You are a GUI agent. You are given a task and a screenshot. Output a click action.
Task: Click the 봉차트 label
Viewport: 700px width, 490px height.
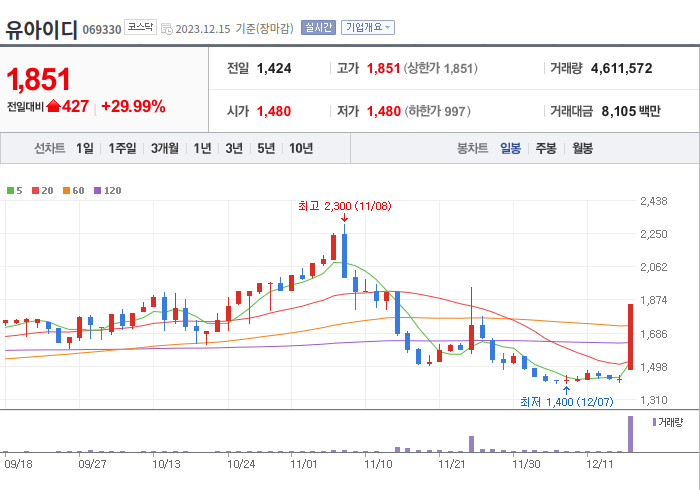coord(472,148)
